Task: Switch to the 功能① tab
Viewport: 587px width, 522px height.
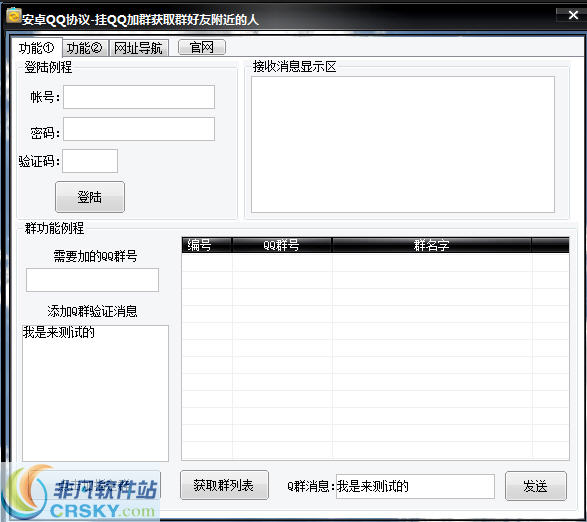Action: pyautogui.click(x=37, y=48)
